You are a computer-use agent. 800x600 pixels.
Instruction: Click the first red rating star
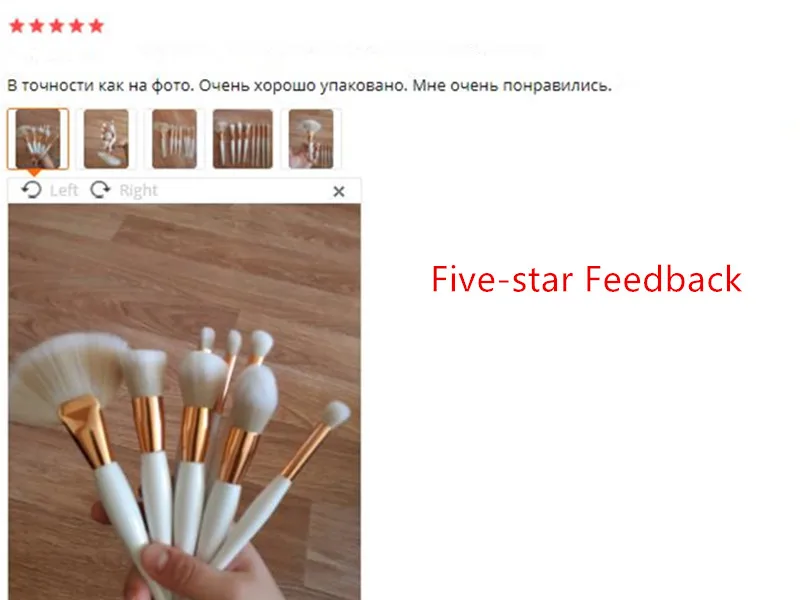pos(17,26)
